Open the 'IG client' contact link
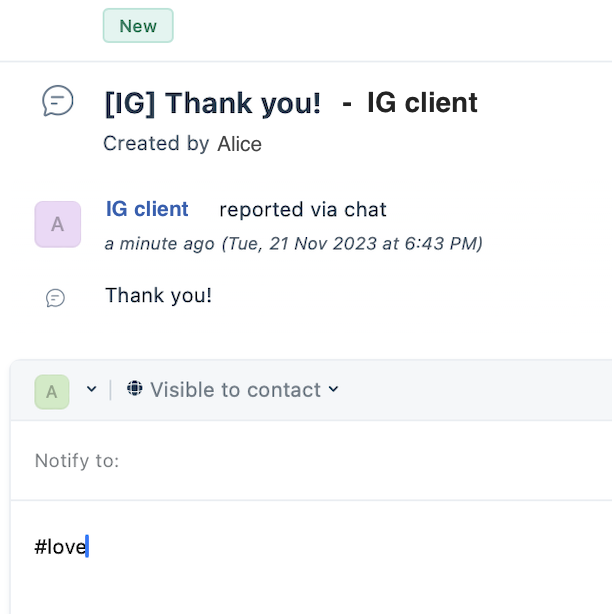The width and height of the screenshot is (612, 614). coord(147,209)
